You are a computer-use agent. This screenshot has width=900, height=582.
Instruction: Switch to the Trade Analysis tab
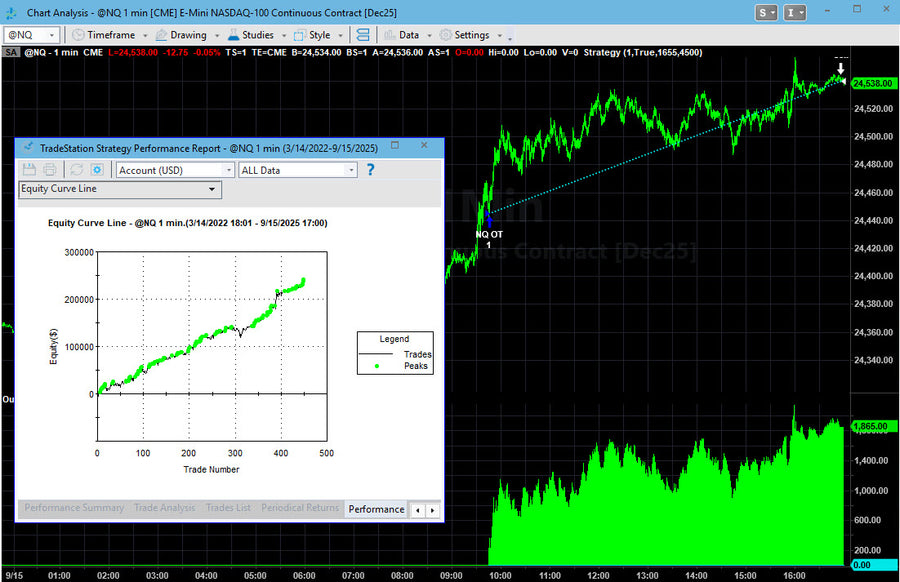(164, 508)
